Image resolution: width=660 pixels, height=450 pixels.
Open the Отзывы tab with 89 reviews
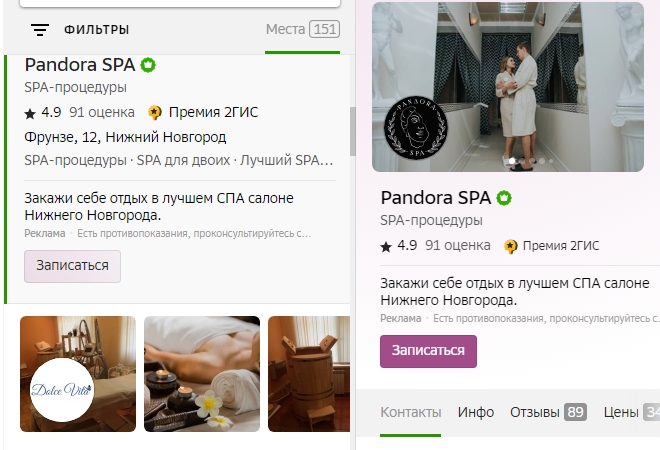(x=548, y=412)
